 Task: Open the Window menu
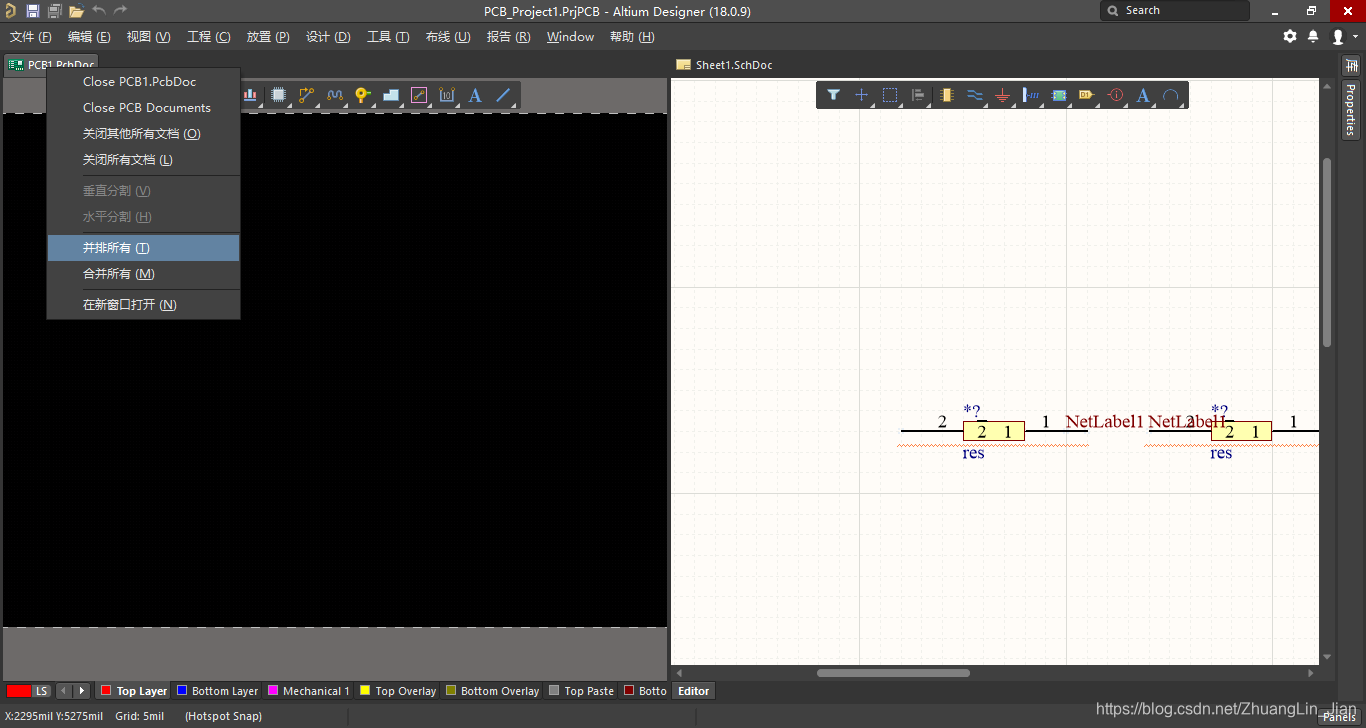(570, 37)
